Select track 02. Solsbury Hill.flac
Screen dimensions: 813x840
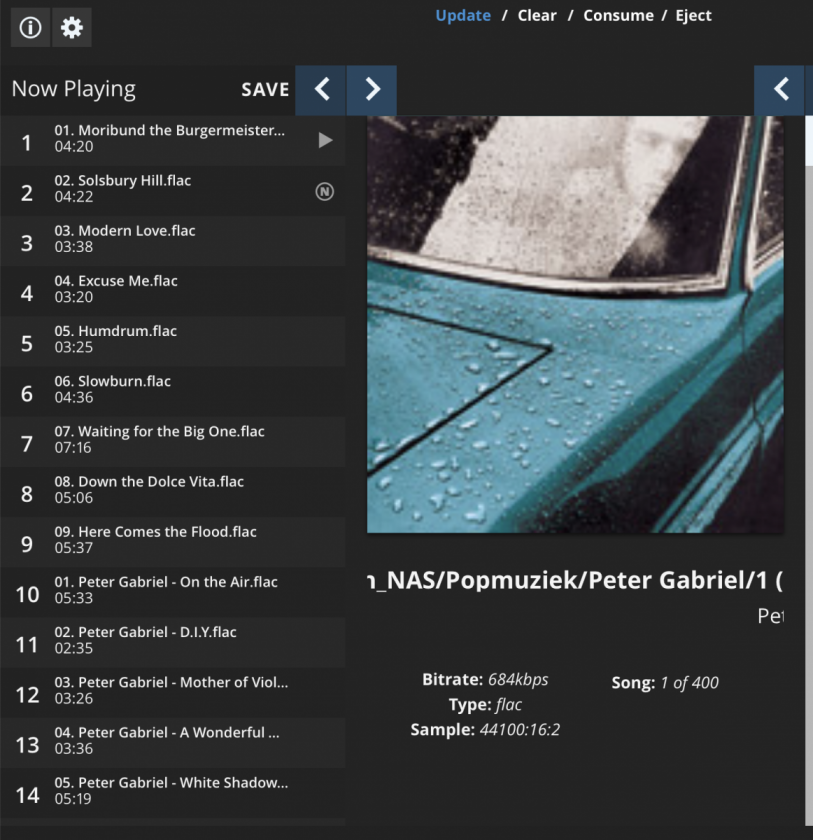[x=172, y=191]
